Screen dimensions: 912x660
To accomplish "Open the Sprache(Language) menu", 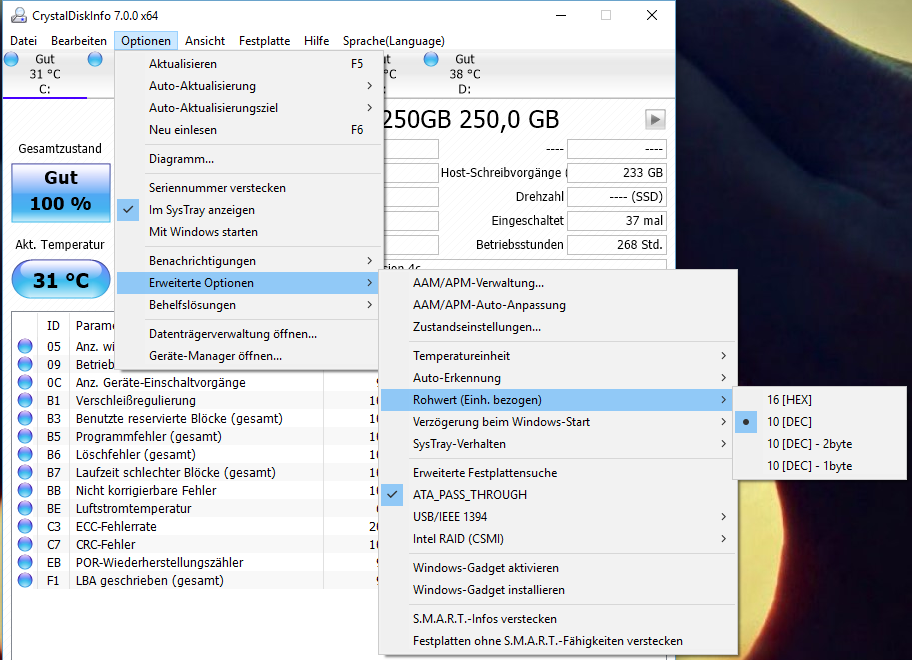I will (394, 41).
